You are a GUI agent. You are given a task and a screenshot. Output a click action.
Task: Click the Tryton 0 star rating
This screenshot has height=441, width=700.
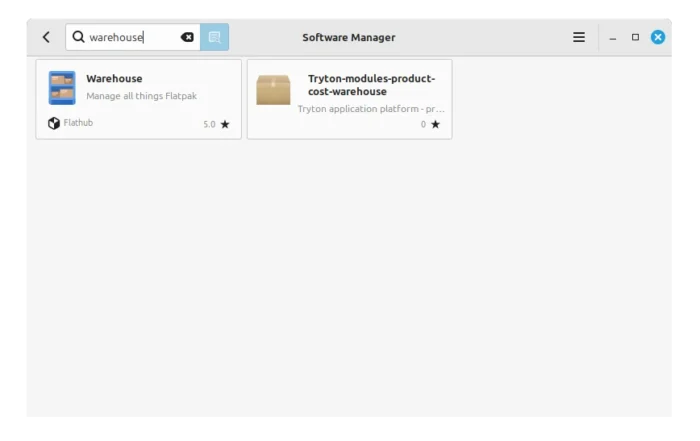coord(430,124)
